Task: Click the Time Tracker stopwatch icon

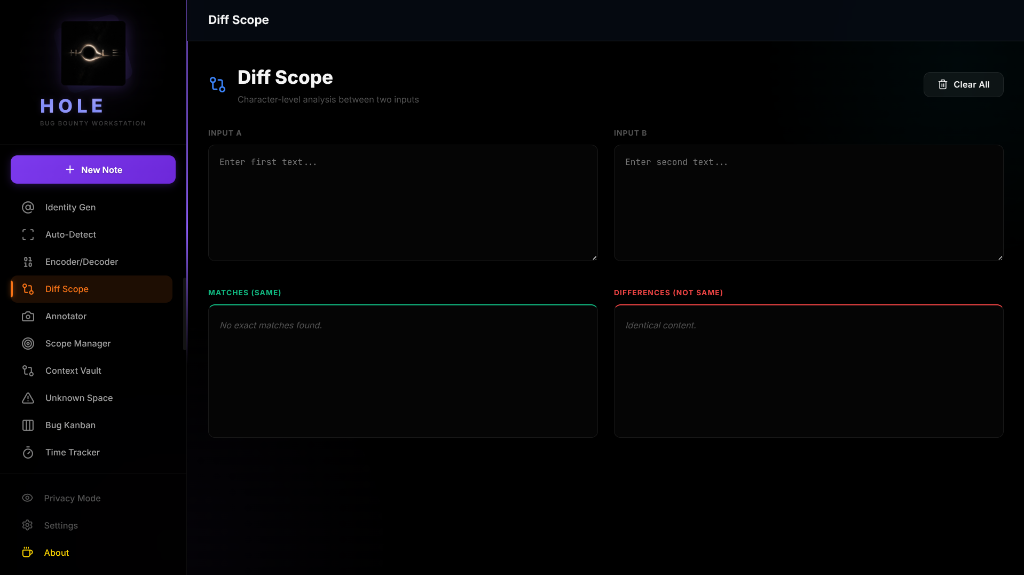Action: point(27,452)
